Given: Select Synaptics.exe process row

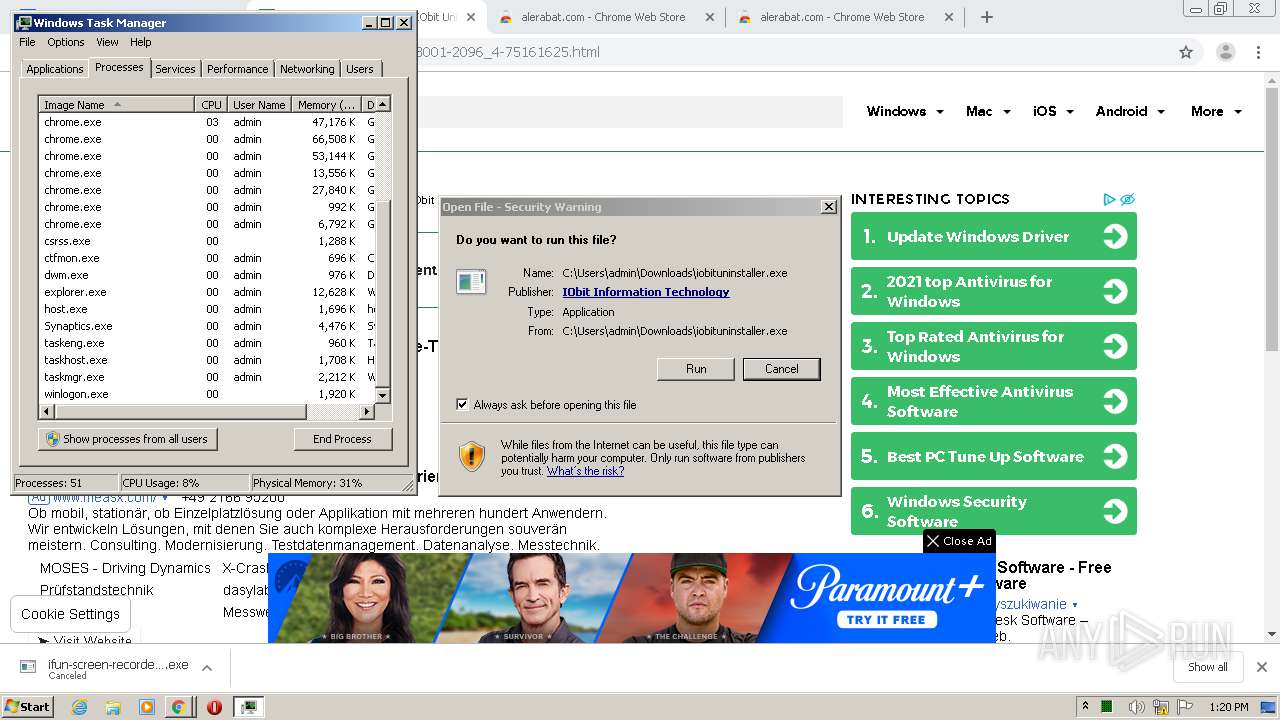Looking at the screenshot, I should (x=208, y=326).
